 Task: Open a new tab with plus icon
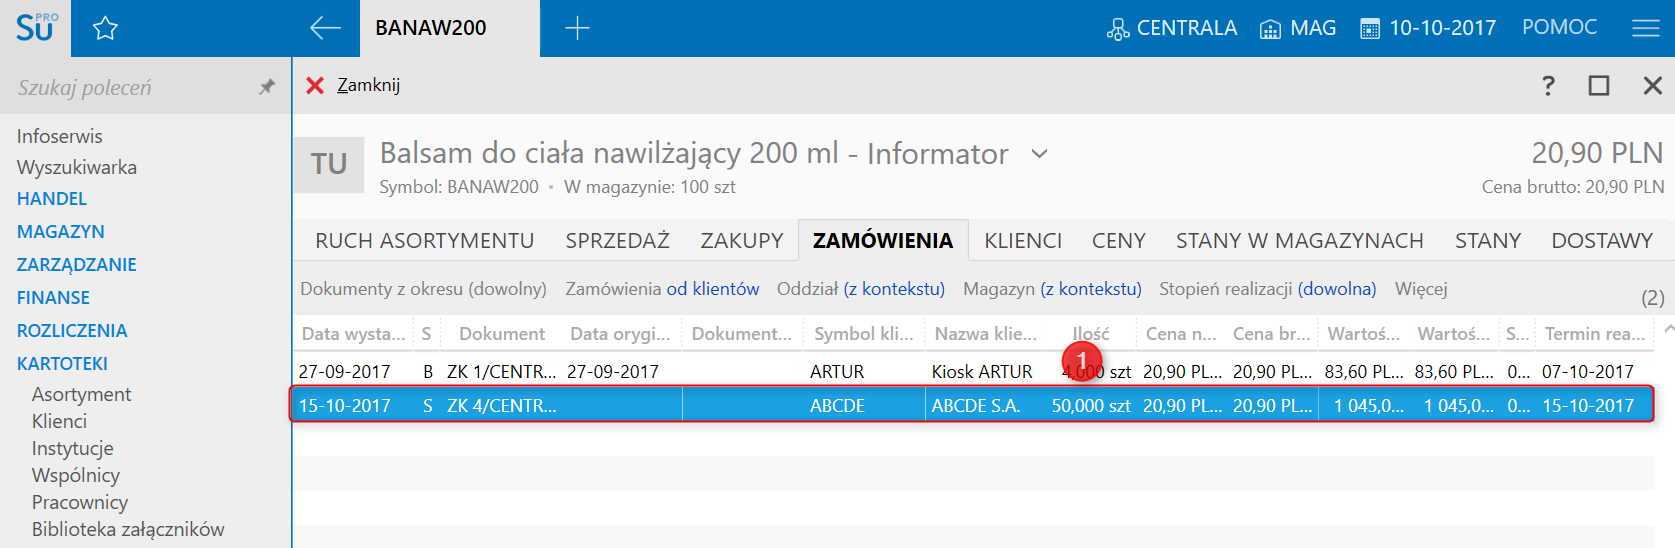(x=577, y=28)
